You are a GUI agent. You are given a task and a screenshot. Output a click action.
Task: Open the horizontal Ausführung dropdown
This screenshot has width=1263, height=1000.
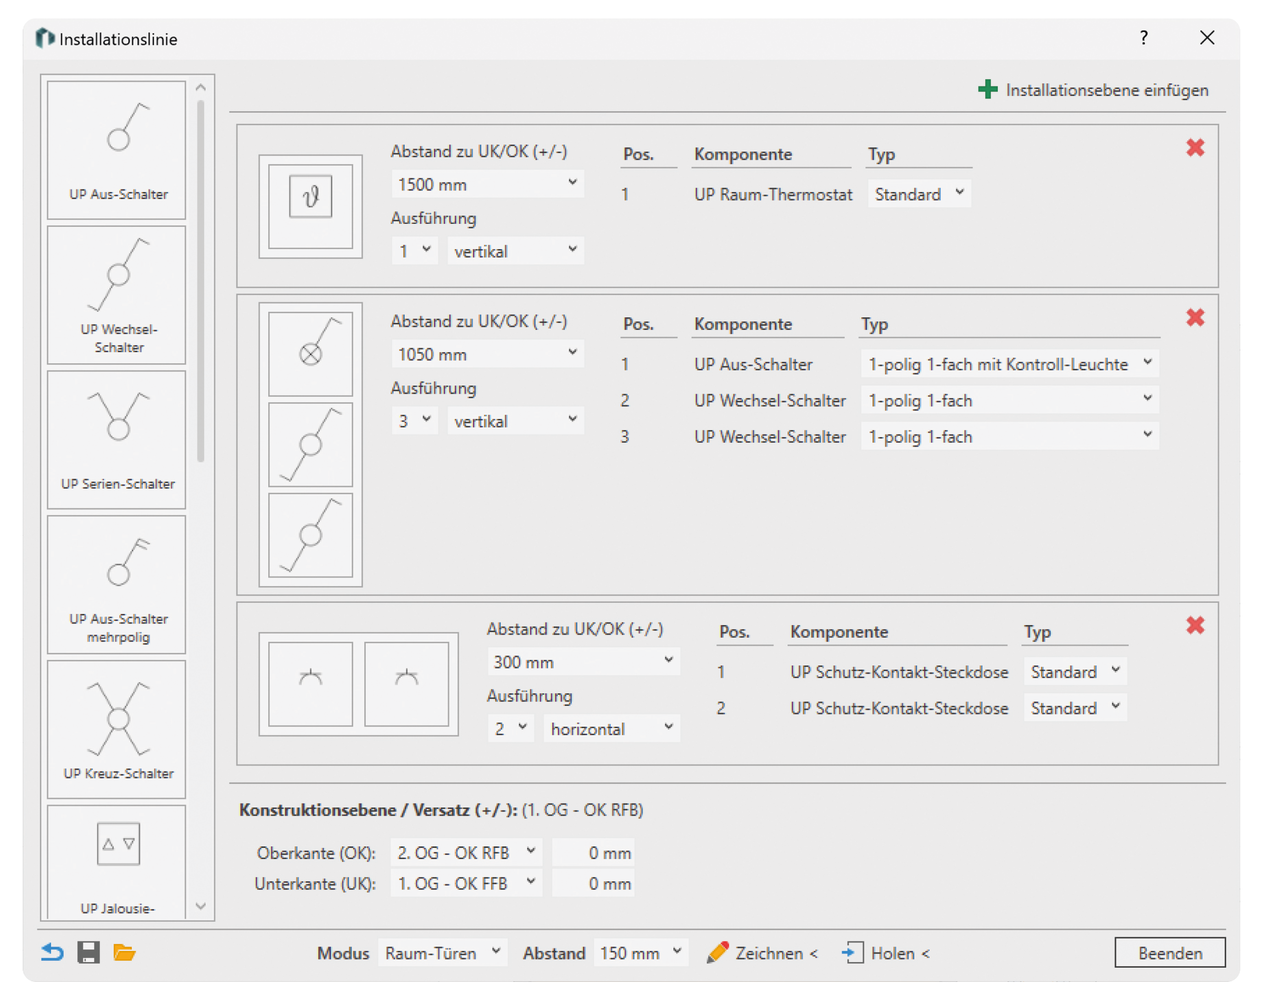tap(611, 729)
